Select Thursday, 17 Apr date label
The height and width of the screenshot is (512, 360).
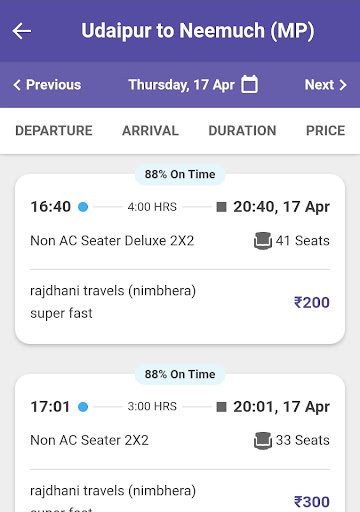182,85
